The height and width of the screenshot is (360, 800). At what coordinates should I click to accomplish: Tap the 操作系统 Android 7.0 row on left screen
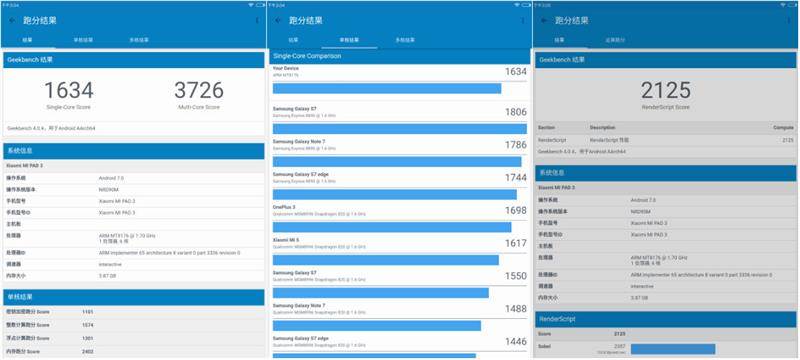[134, 178]
